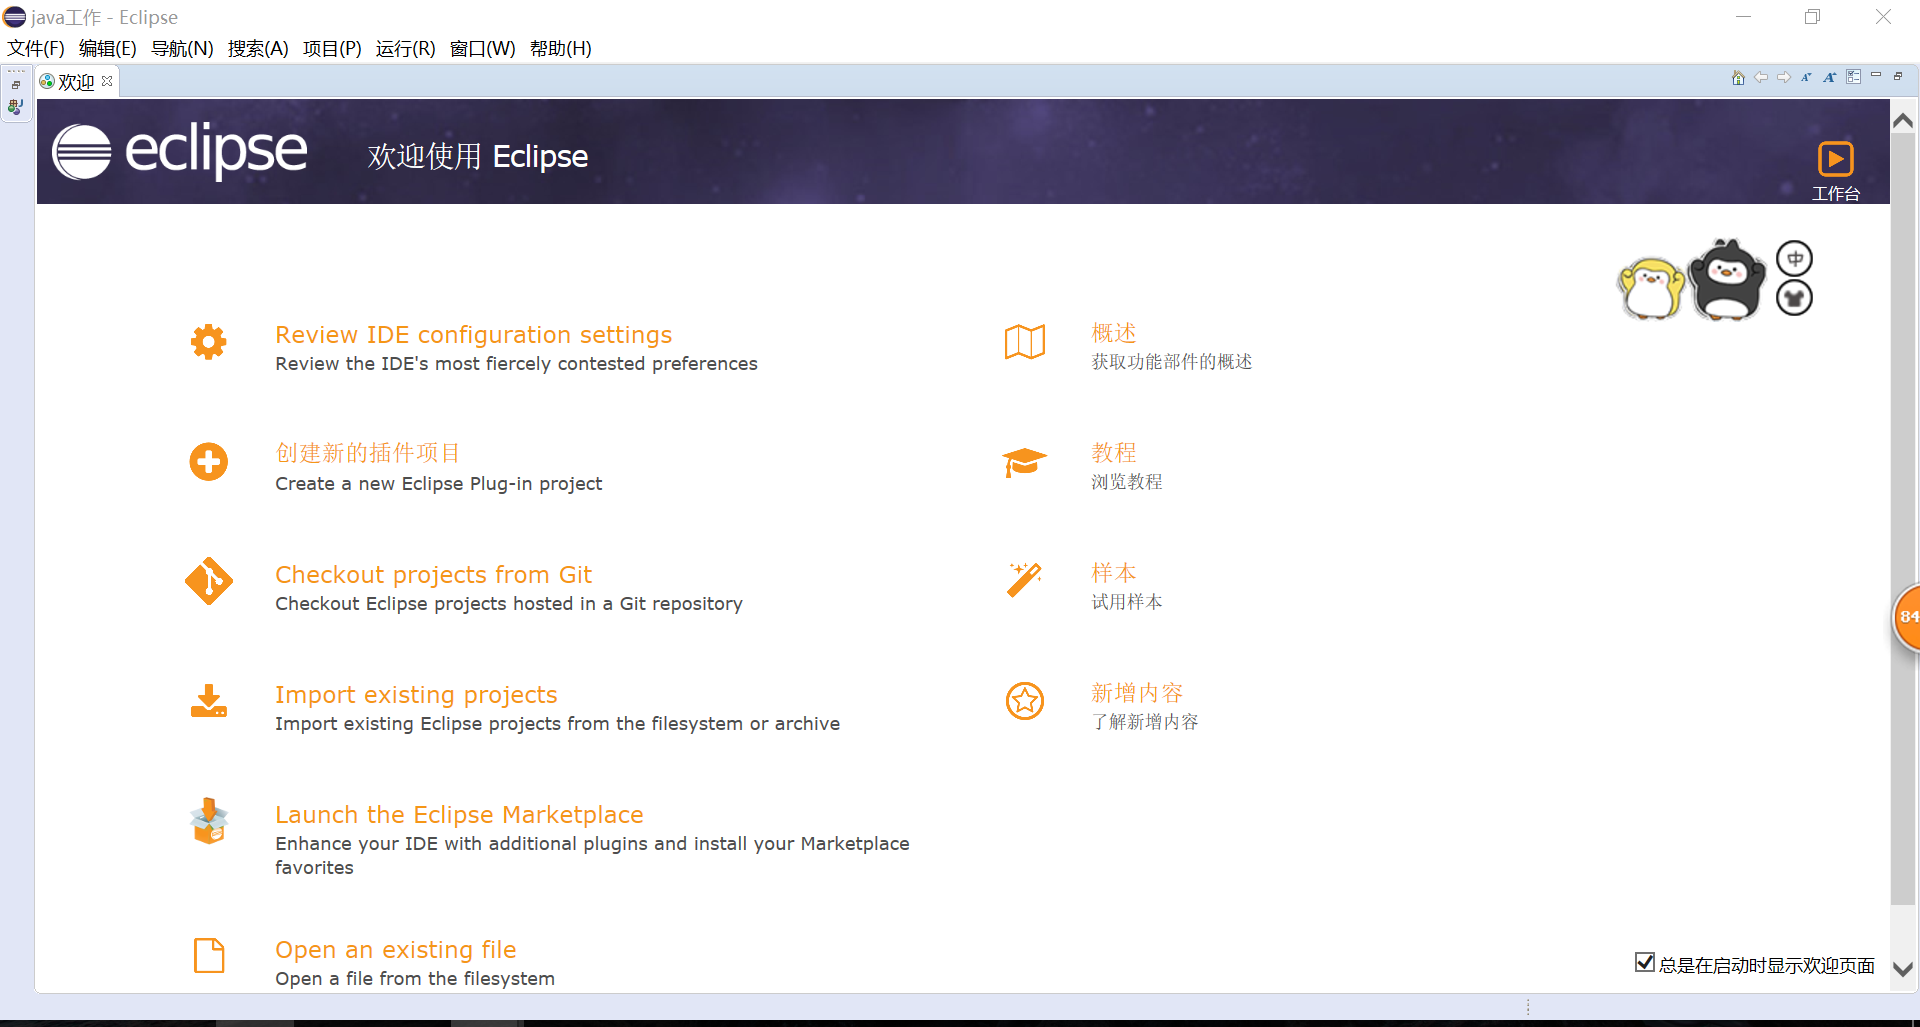Restore the minimized left sidebar stack
1920x1027 pixels.
[x=16, y=85]
